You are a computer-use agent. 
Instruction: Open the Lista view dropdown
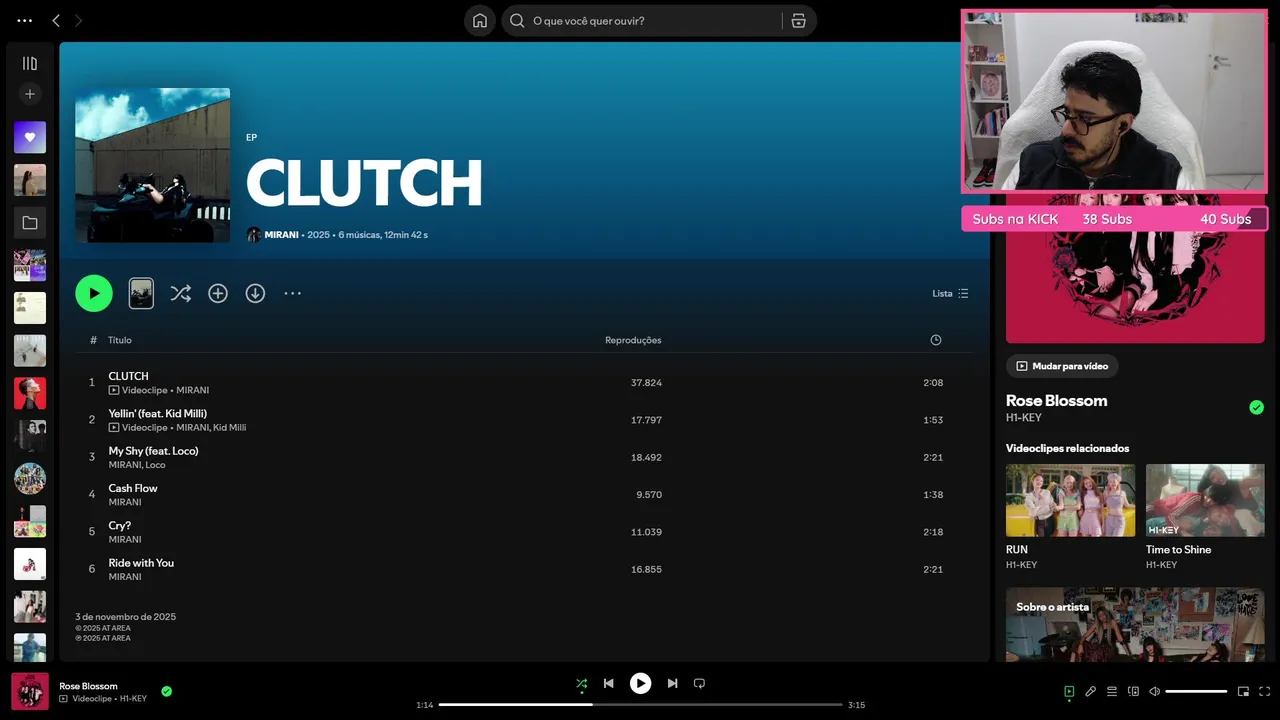pos(950,293)
